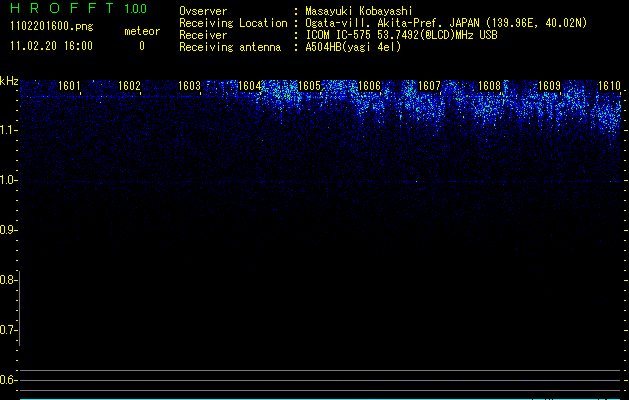Click the 1604 time marker

(x=249, y=86)
